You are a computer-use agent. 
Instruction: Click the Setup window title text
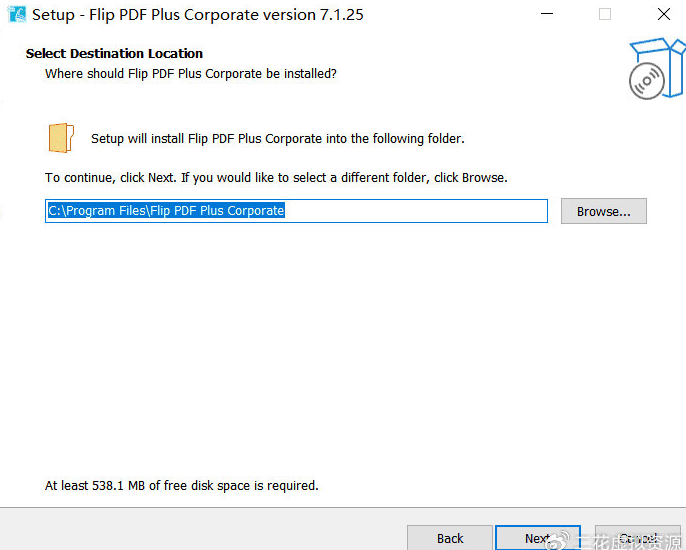pyautogui.click(x=198, y=15)
